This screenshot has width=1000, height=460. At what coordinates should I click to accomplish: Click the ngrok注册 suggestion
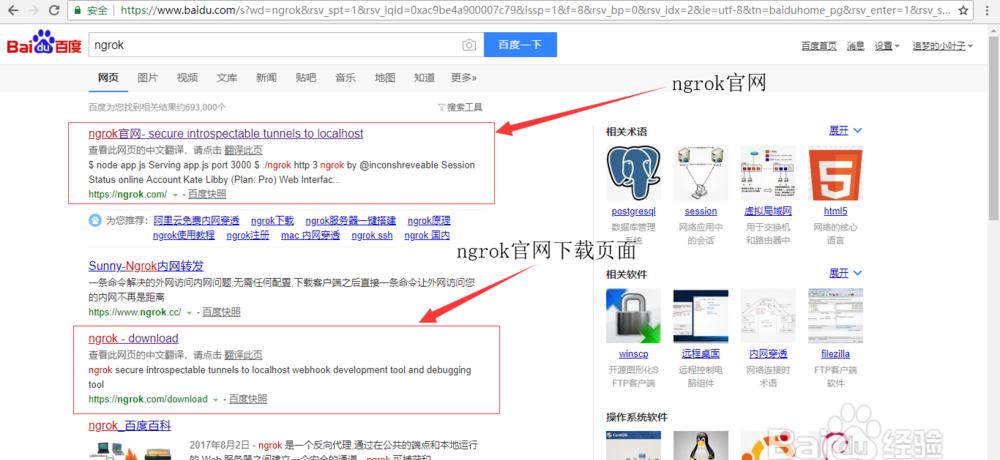248,235
